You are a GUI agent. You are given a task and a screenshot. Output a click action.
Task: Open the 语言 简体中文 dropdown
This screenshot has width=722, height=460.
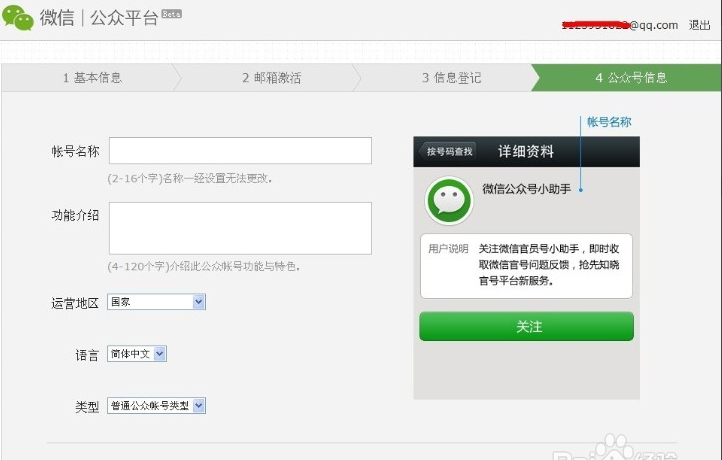(x=137, y=354)
